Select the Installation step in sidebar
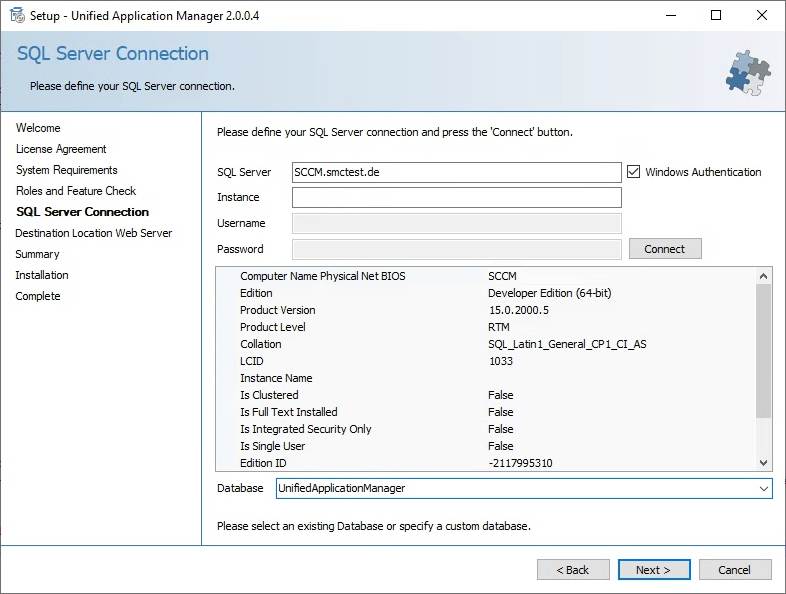Screen dimensions: 786x594 click(x=42, y=275)
